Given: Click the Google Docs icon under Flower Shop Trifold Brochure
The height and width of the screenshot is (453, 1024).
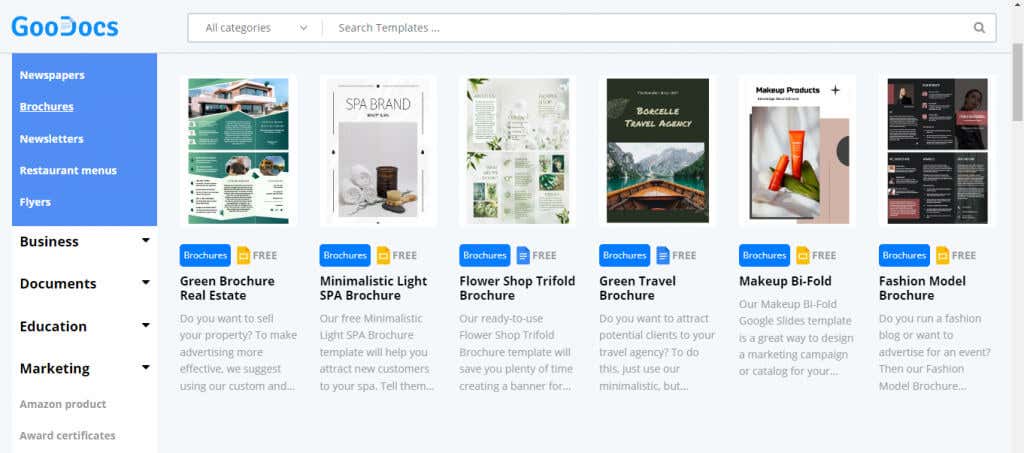Looking at the screenshot, I should point(523,255).
